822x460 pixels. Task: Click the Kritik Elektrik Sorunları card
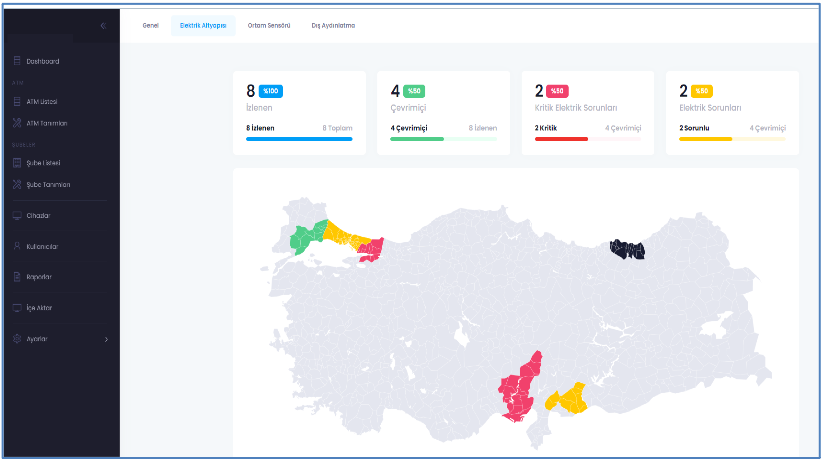point(587,112)
